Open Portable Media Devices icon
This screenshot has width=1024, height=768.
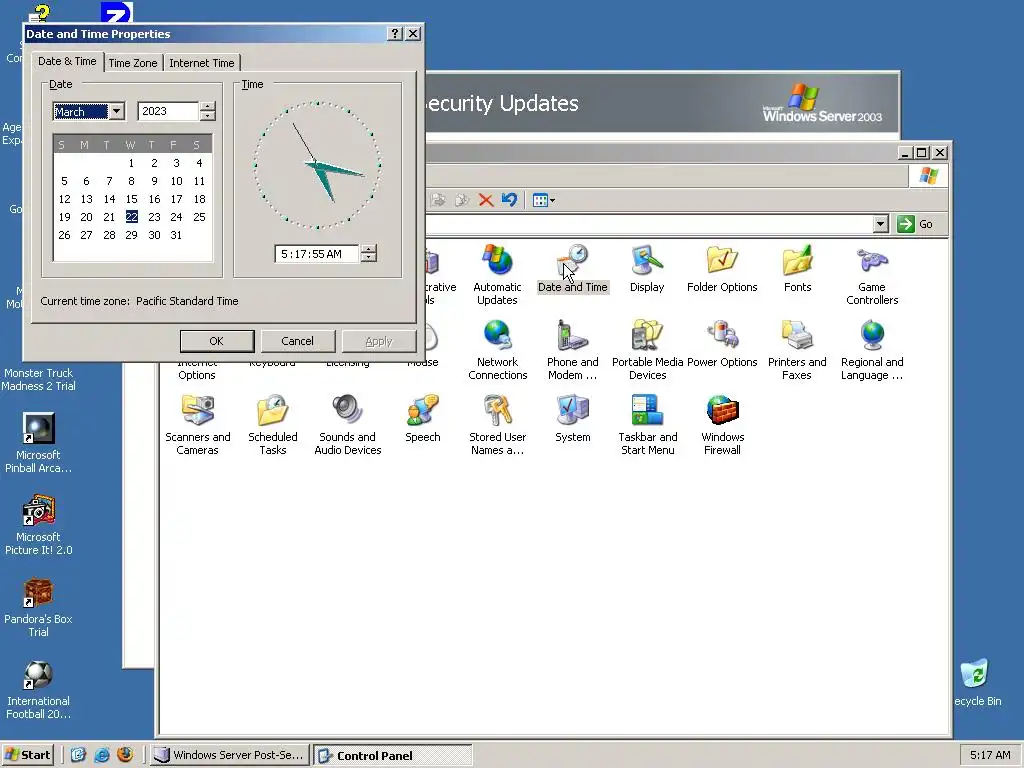pyautogui.click(x=647, y=350)
